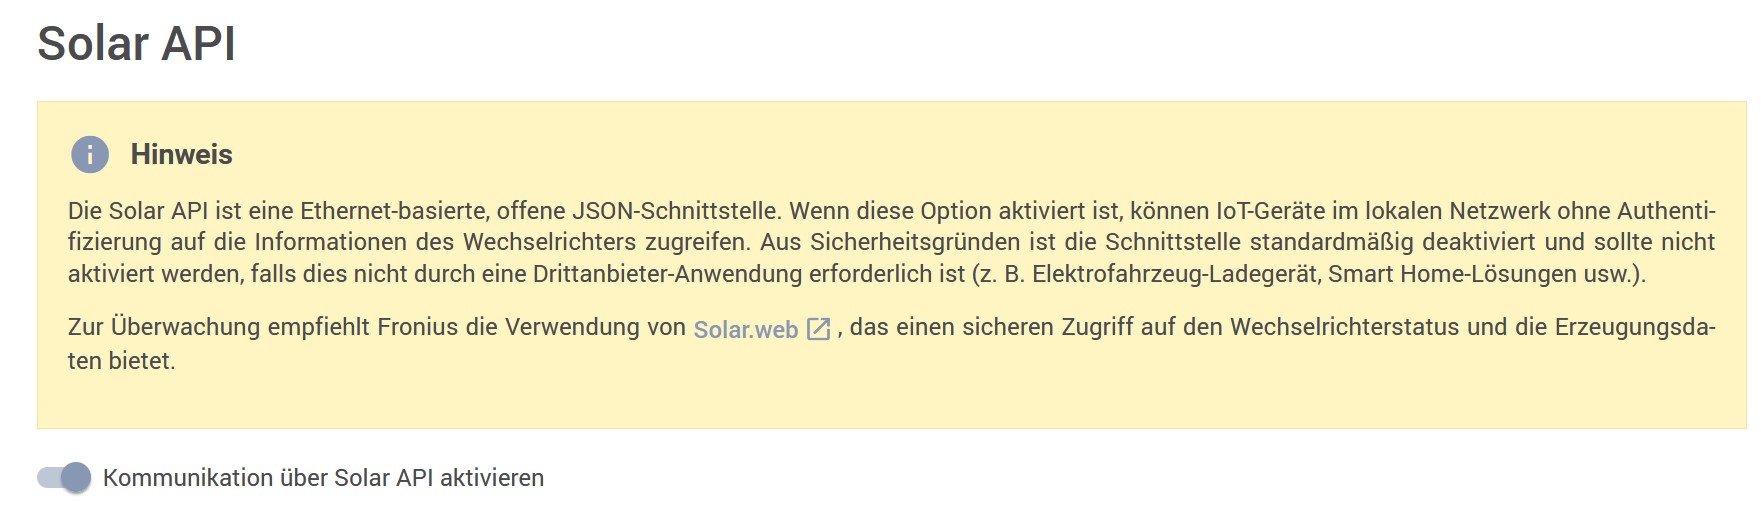Disable the Solar API communication toggle
The height and width of the screenshot is (523, 1761).
pyautogui.click(x=64, y=478)
